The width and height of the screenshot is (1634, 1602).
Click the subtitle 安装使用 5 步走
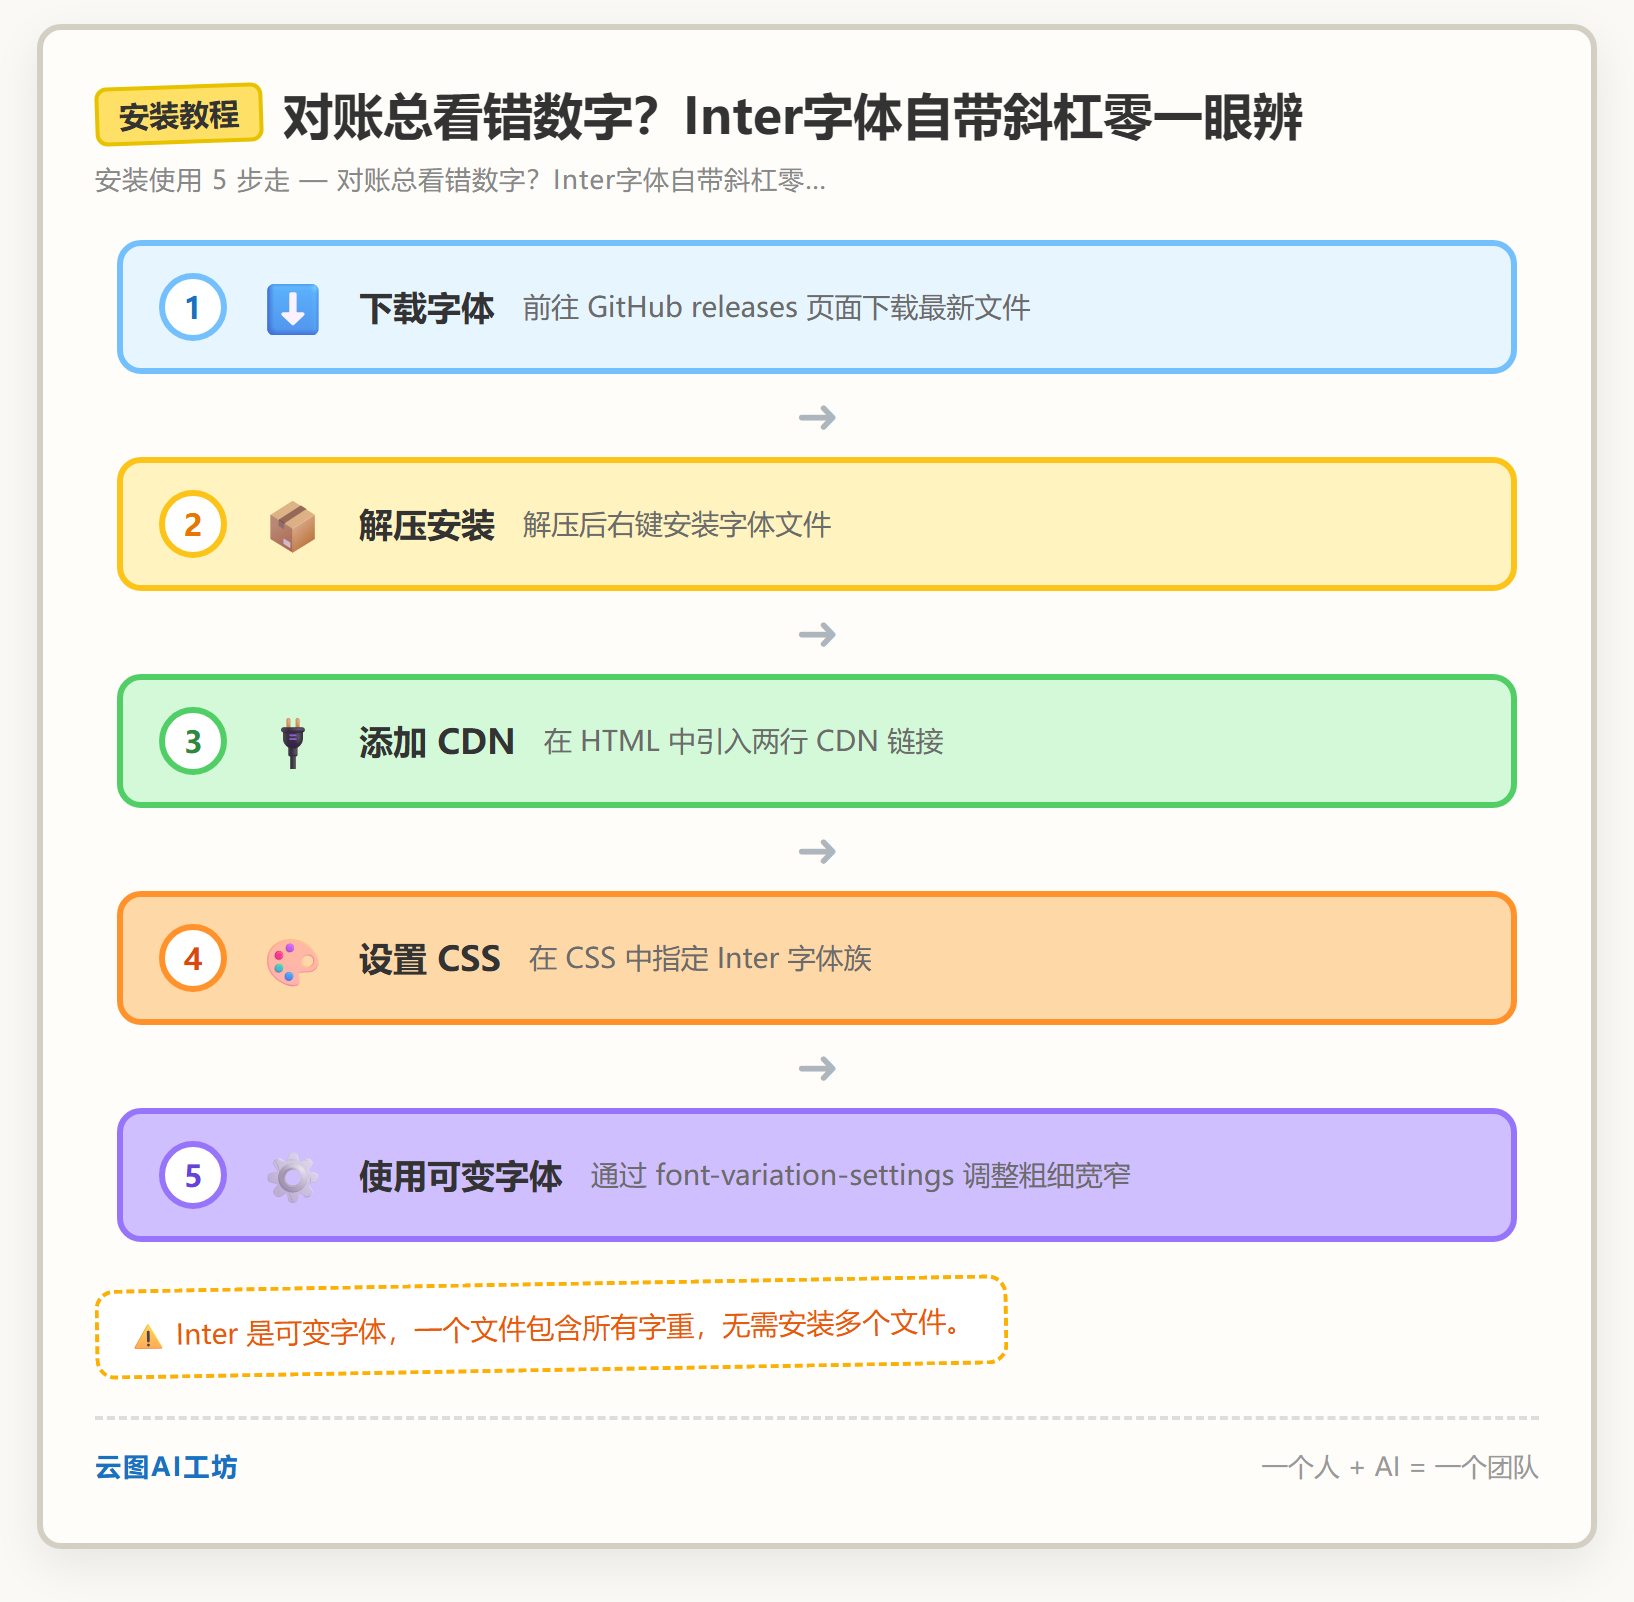[460, 181]
